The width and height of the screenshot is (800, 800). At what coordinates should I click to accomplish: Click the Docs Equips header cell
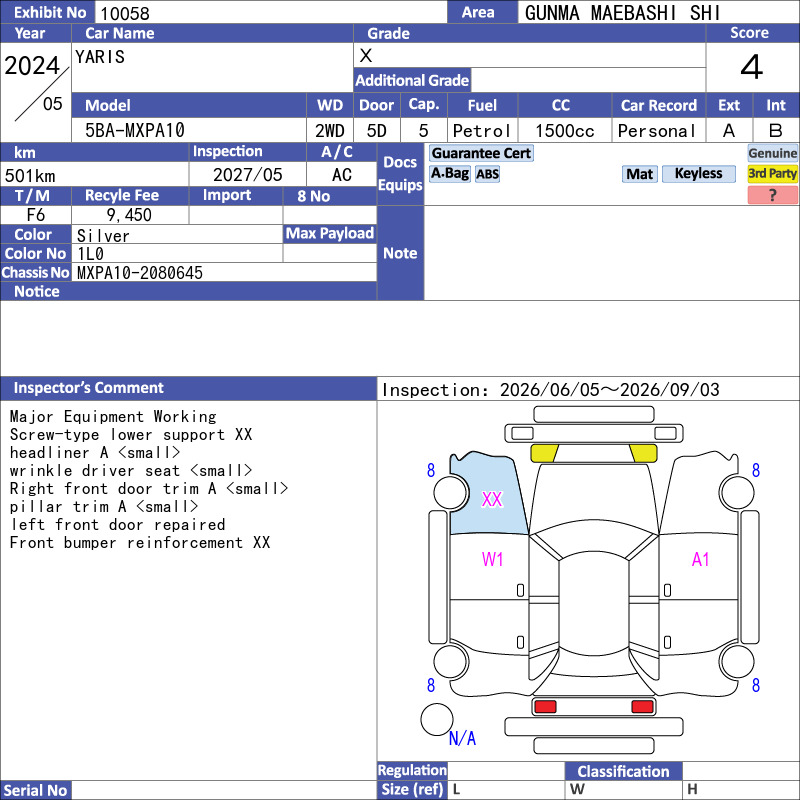[400, 173]
